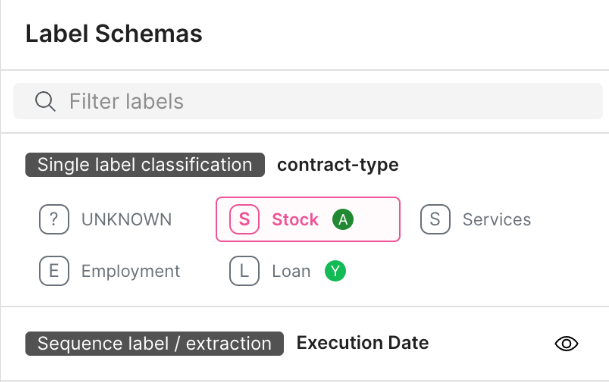
Task: Click the Single label classification tag
Action: (x=145, y=165)
